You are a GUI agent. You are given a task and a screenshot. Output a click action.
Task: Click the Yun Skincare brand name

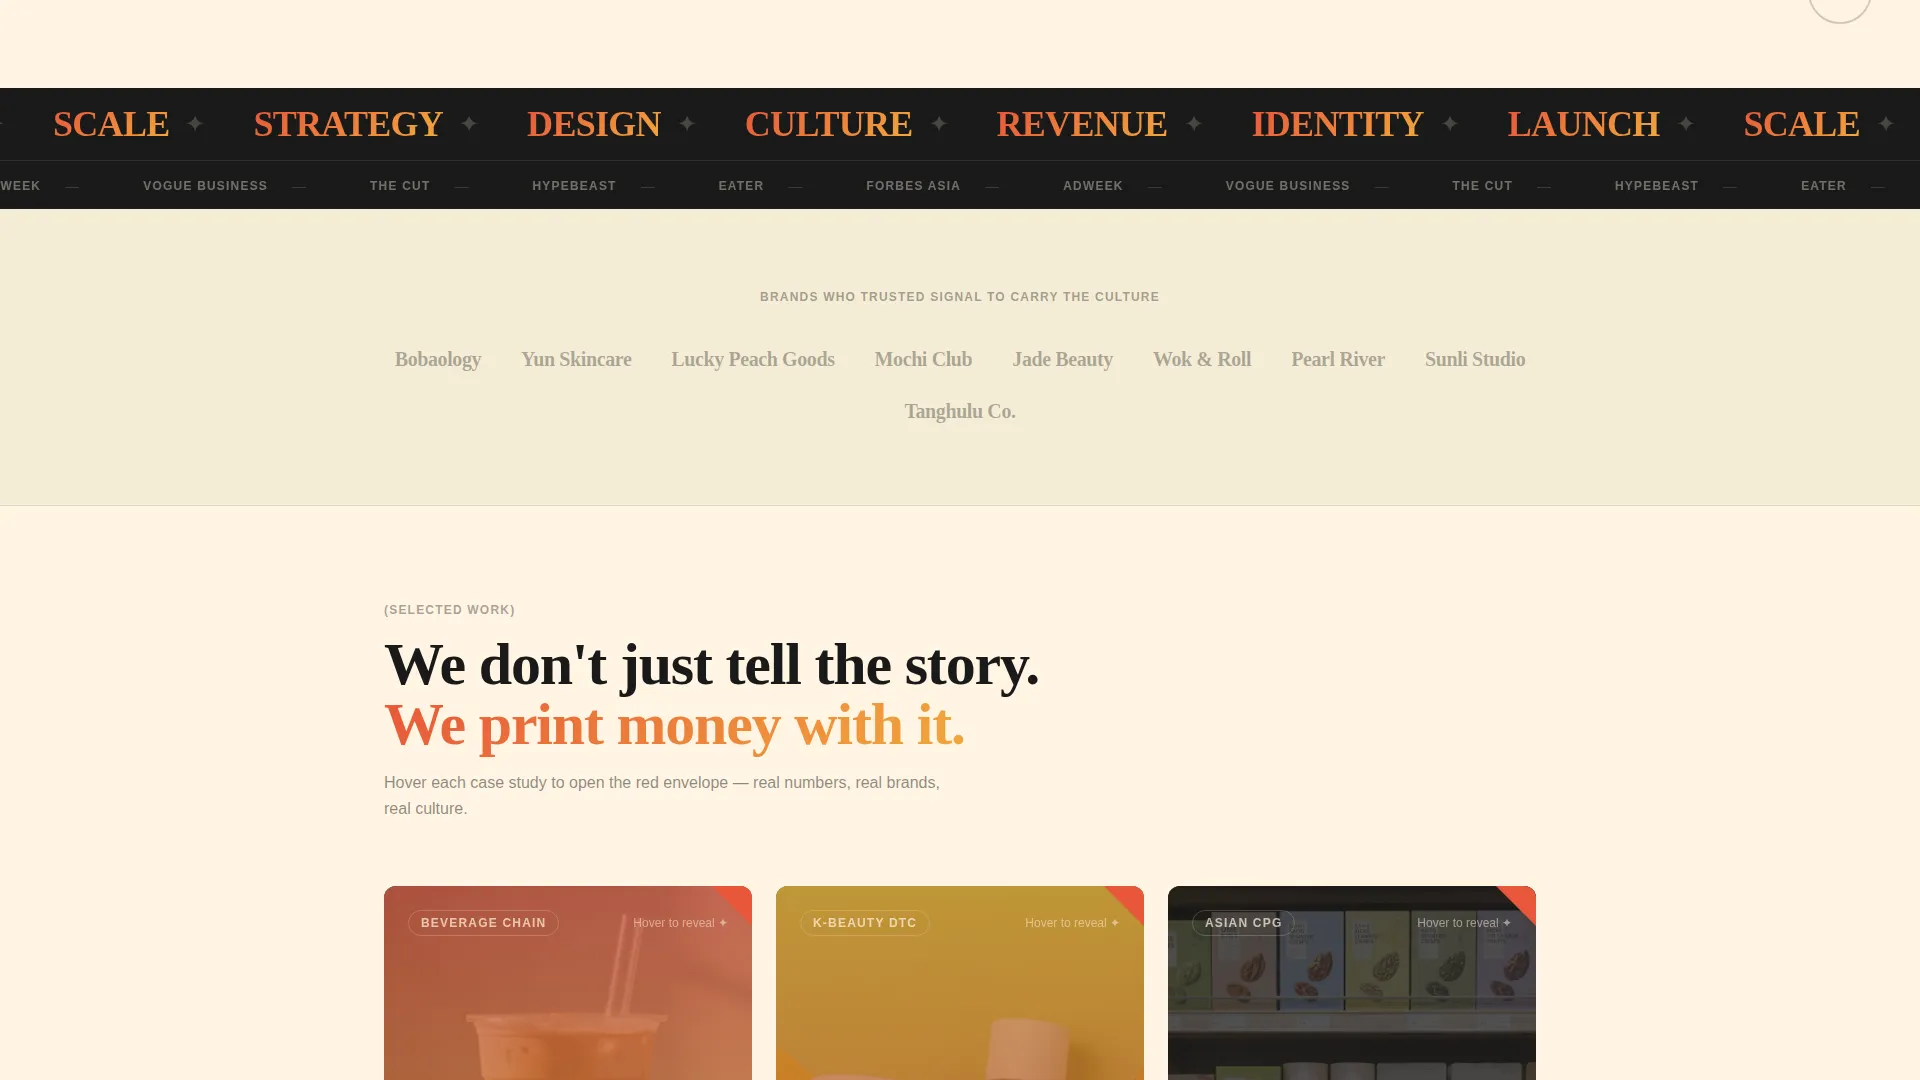pos(576,359)
